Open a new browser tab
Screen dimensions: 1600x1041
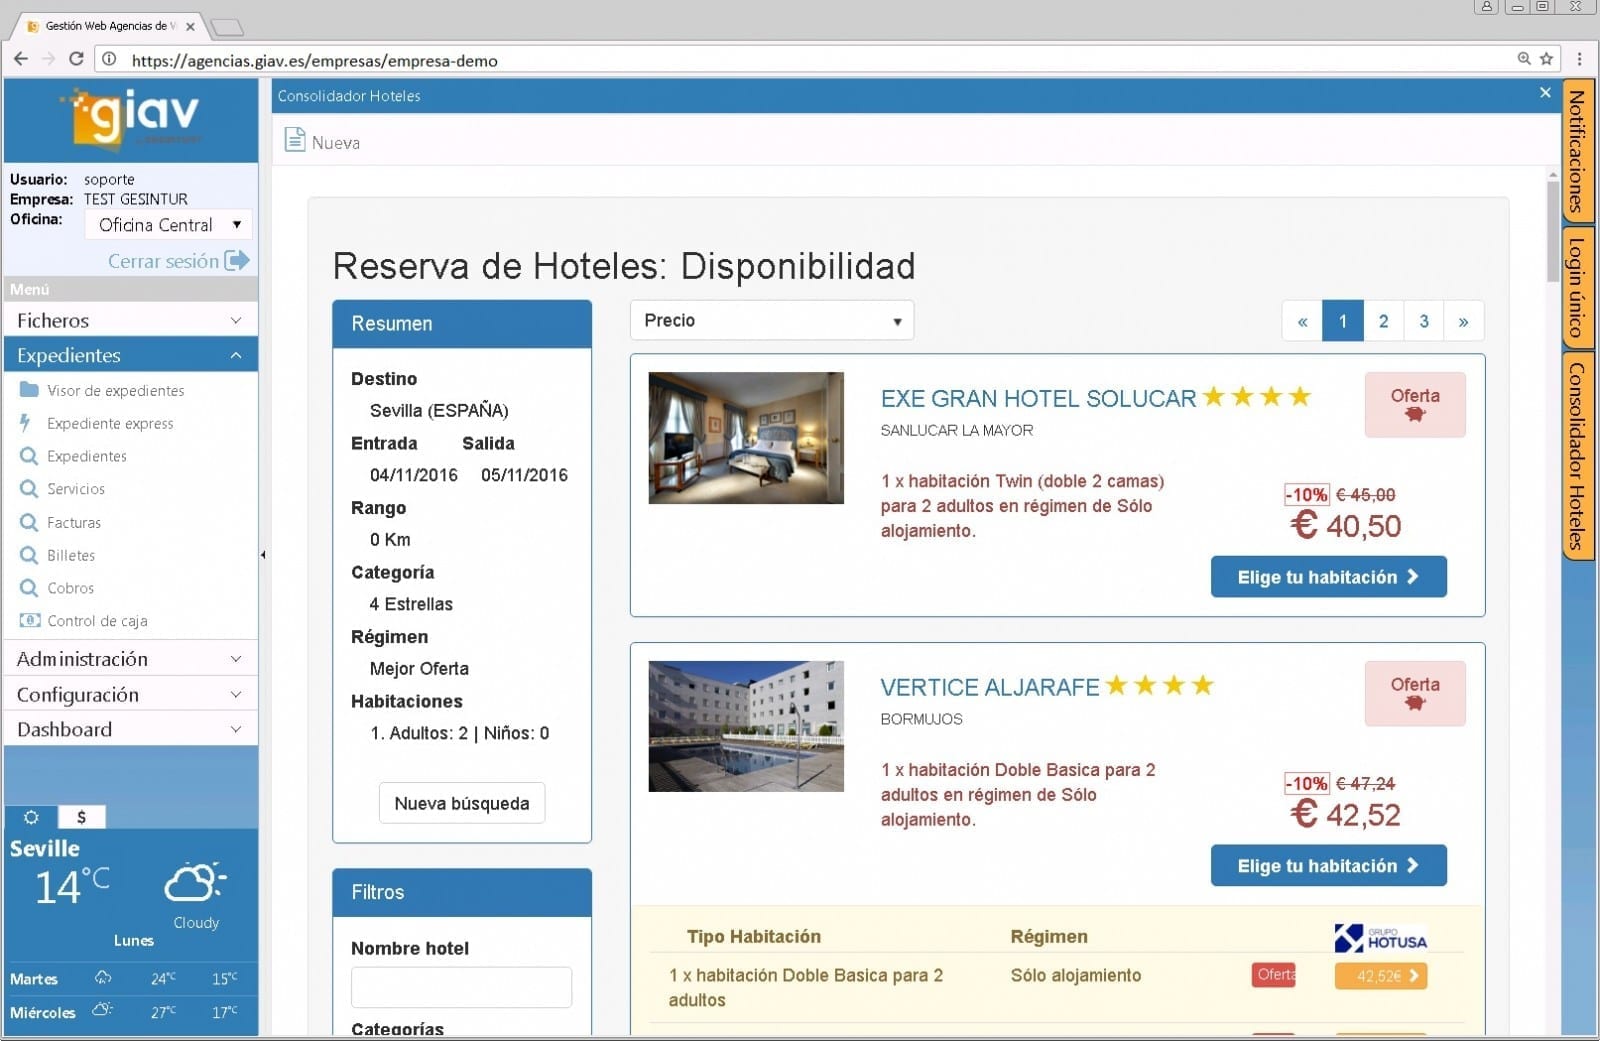[x=227, y=27]
